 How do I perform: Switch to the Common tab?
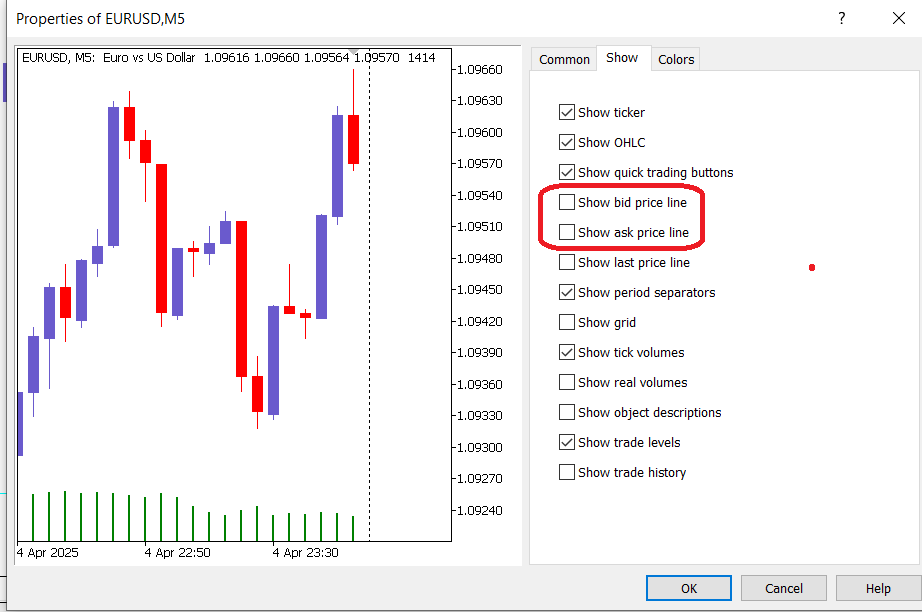point(564,59)
